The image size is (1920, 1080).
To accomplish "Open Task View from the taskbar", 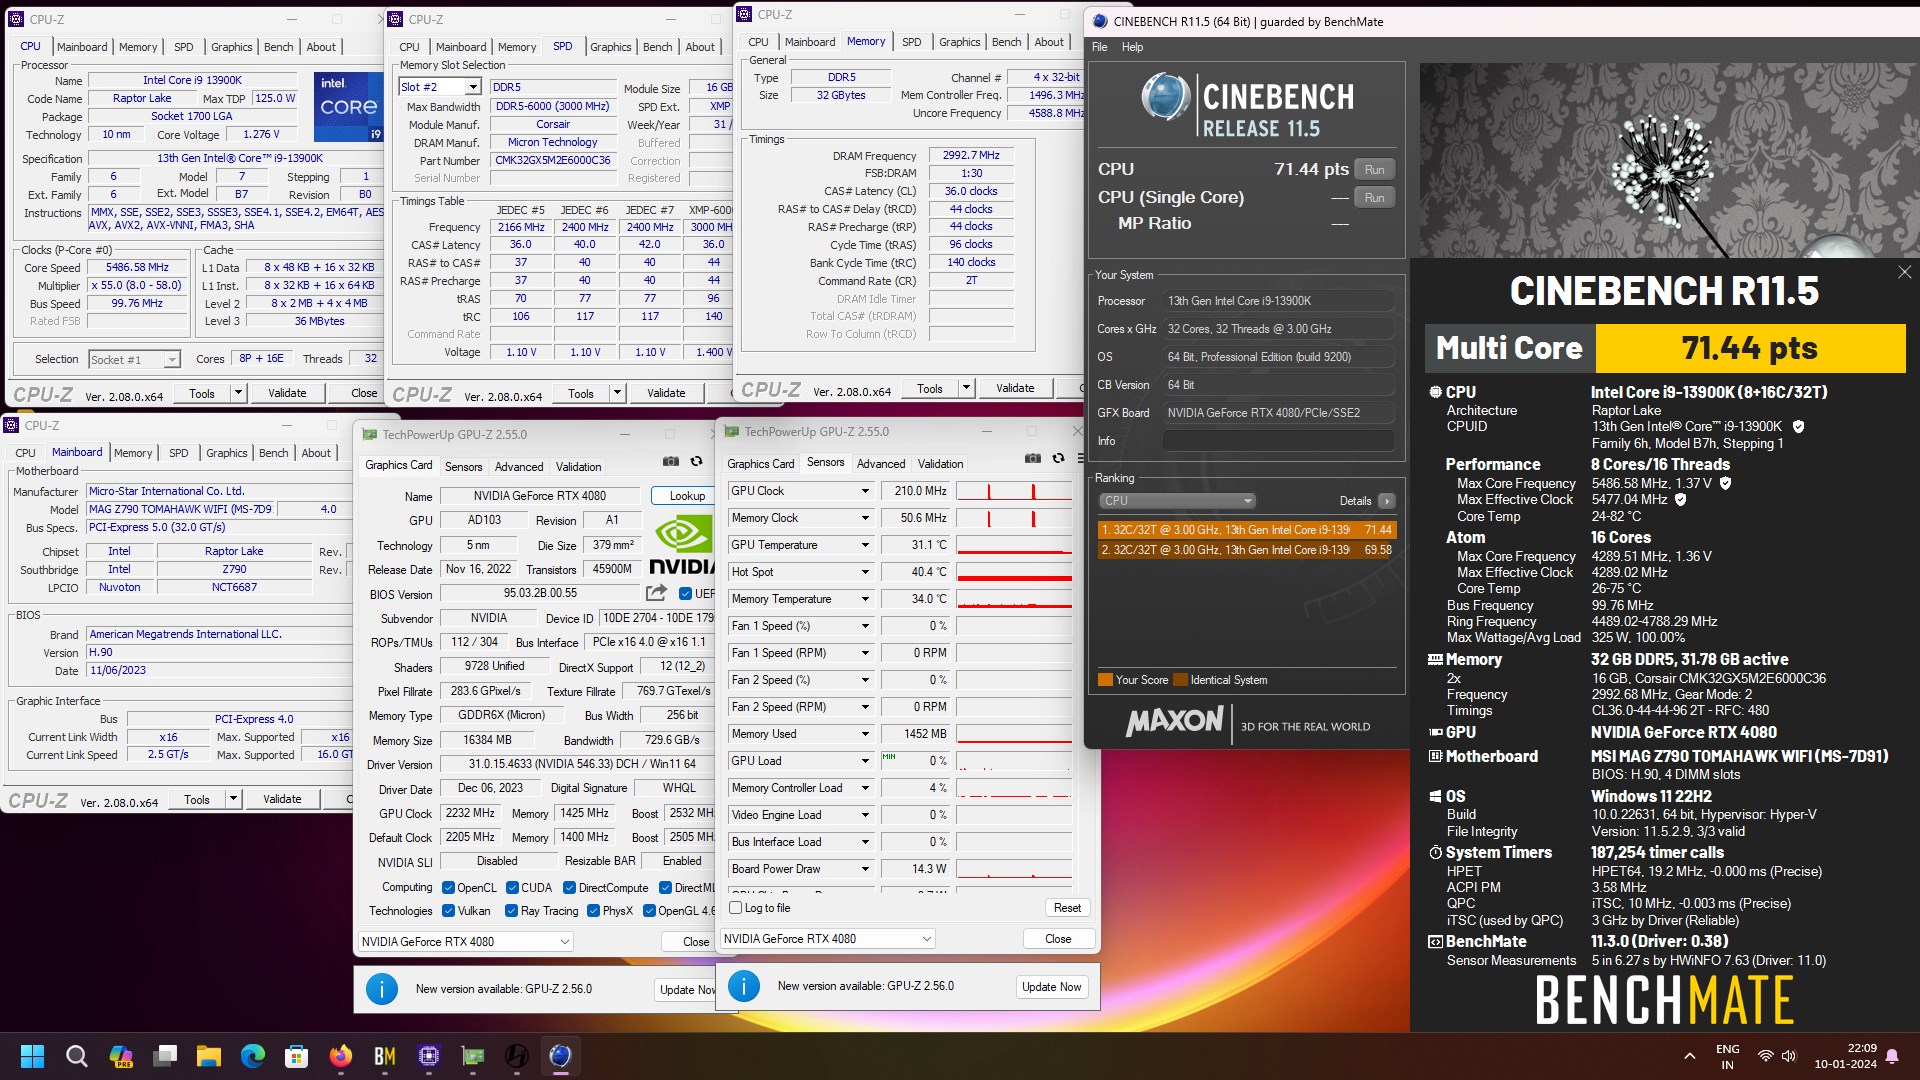I will click(165, 1056).
